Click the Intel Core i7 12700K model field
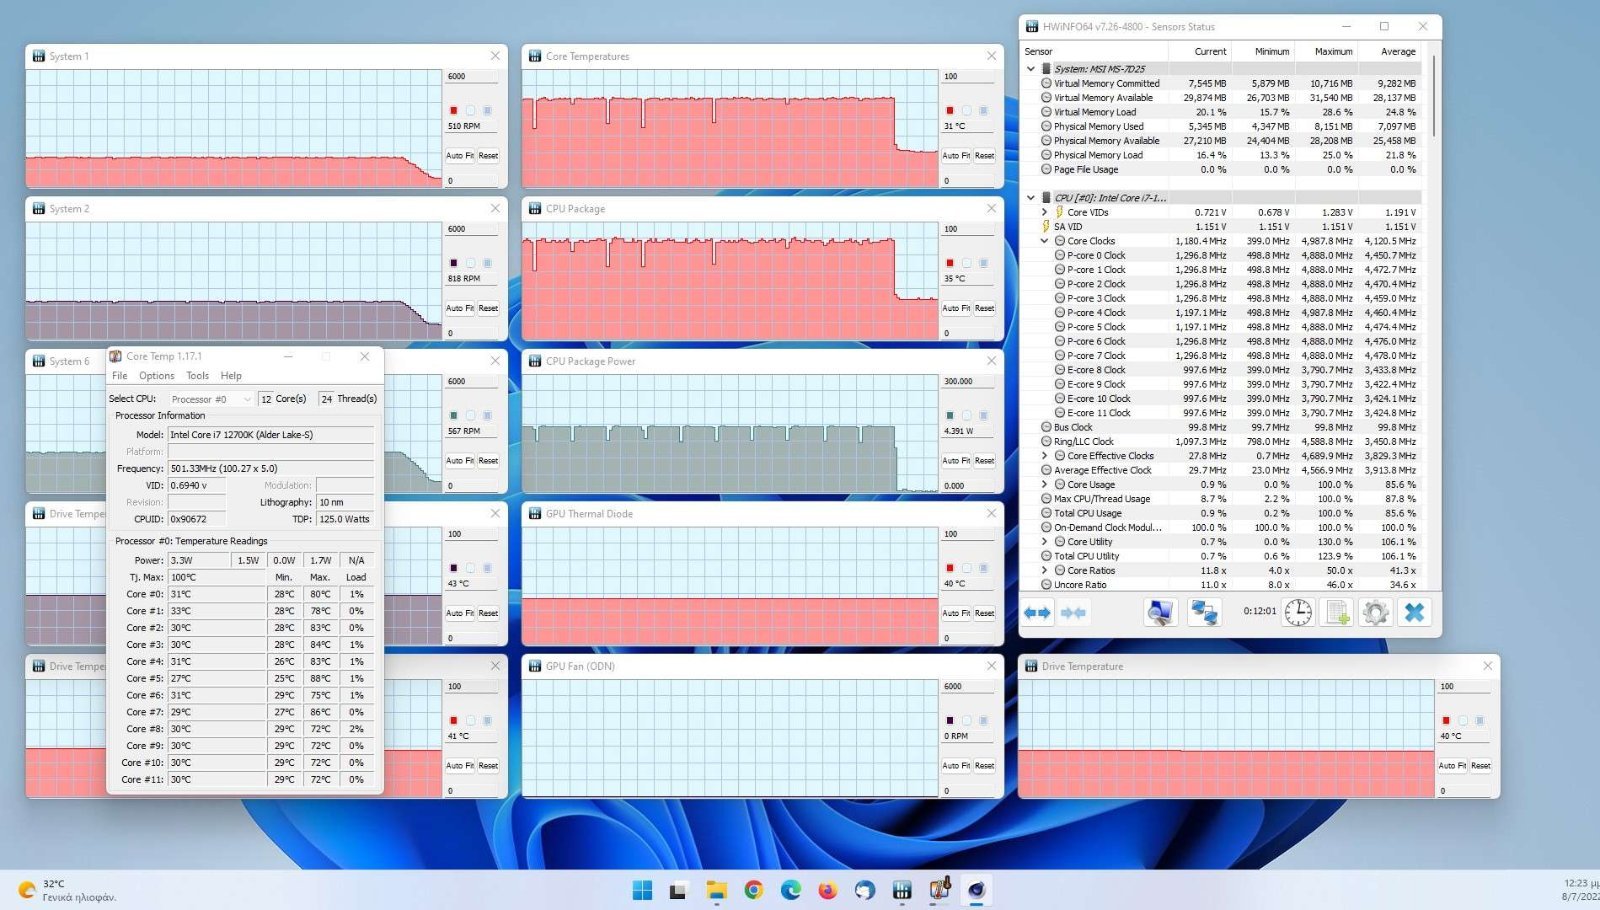Viewport: 1600px width, 910px height. [271, 435]
